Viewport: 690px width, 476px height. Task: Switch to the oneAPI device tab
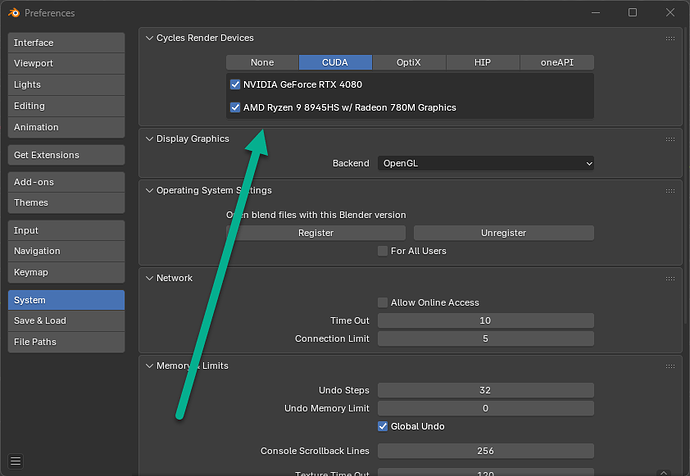(x=557, y=62)
